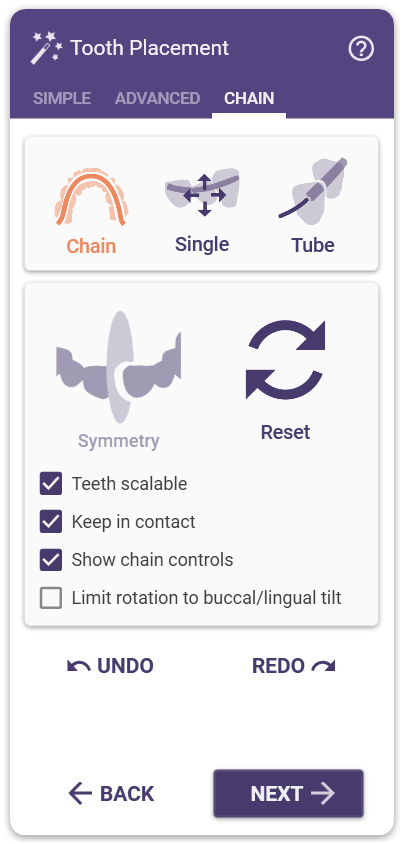
Task: Click the magic wand wizard icon
Action: pyautogui.click(x=46, y=48)
